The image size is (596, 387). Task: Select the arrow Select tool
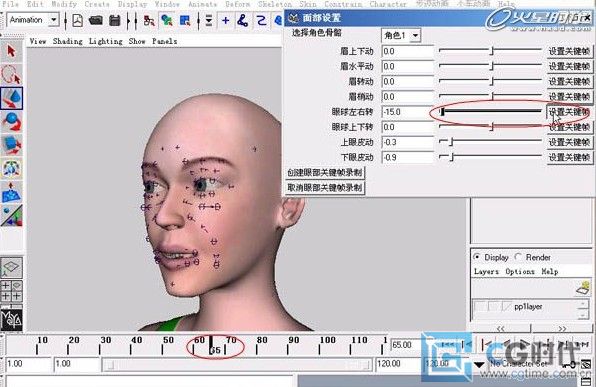point(11,51)
